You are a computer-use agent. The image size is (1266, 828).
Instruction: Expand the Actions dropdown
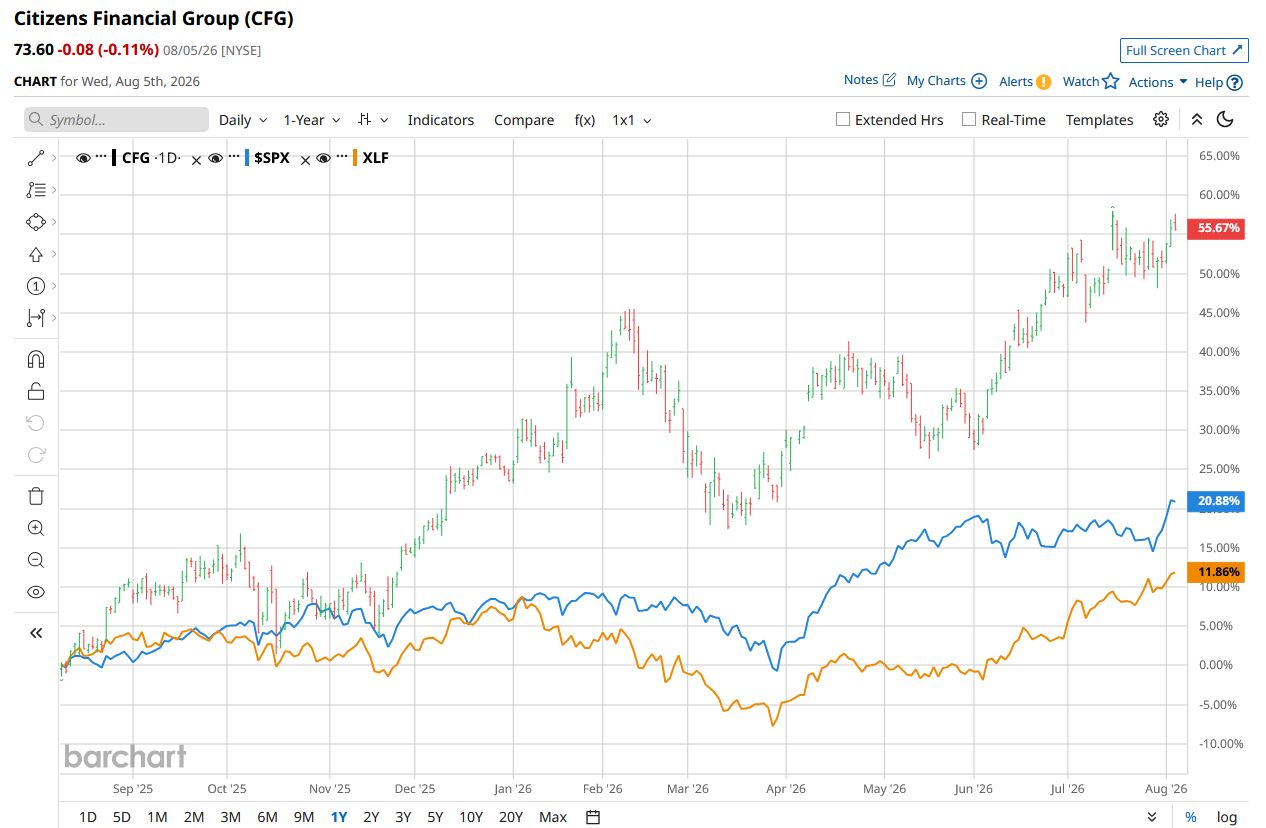(x=1158, y=82)
